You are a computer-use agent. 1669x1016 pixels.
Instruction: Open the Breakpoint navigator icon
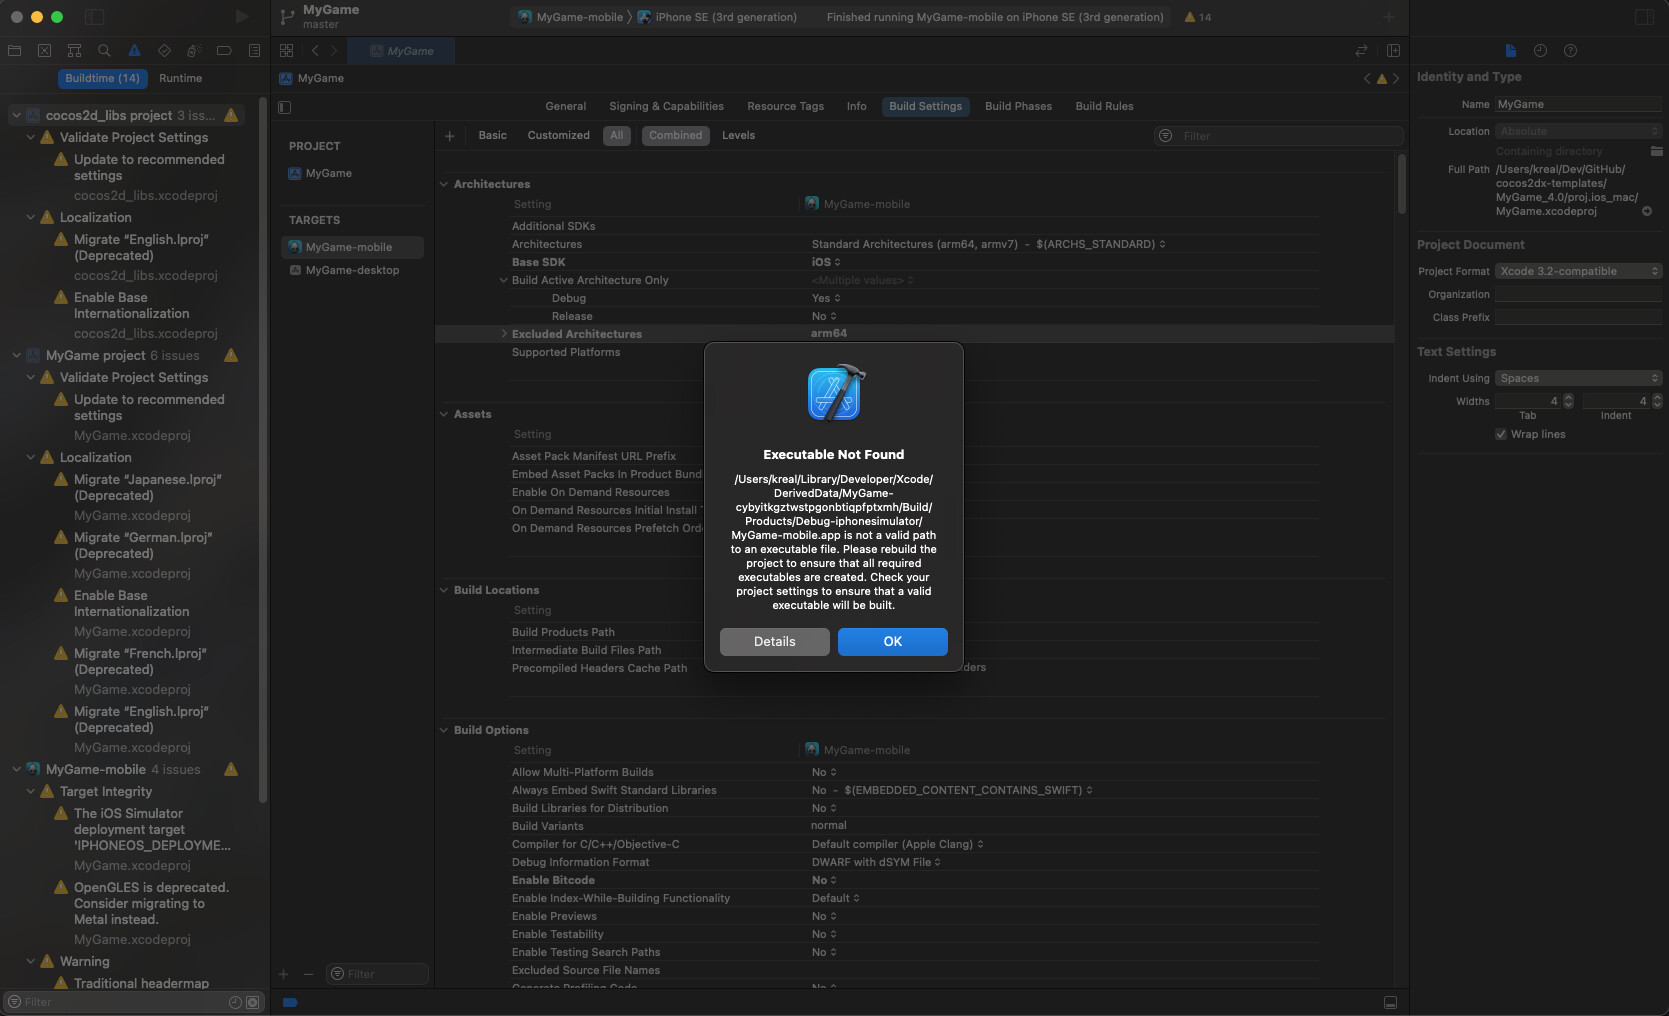[x=224, y=50]
